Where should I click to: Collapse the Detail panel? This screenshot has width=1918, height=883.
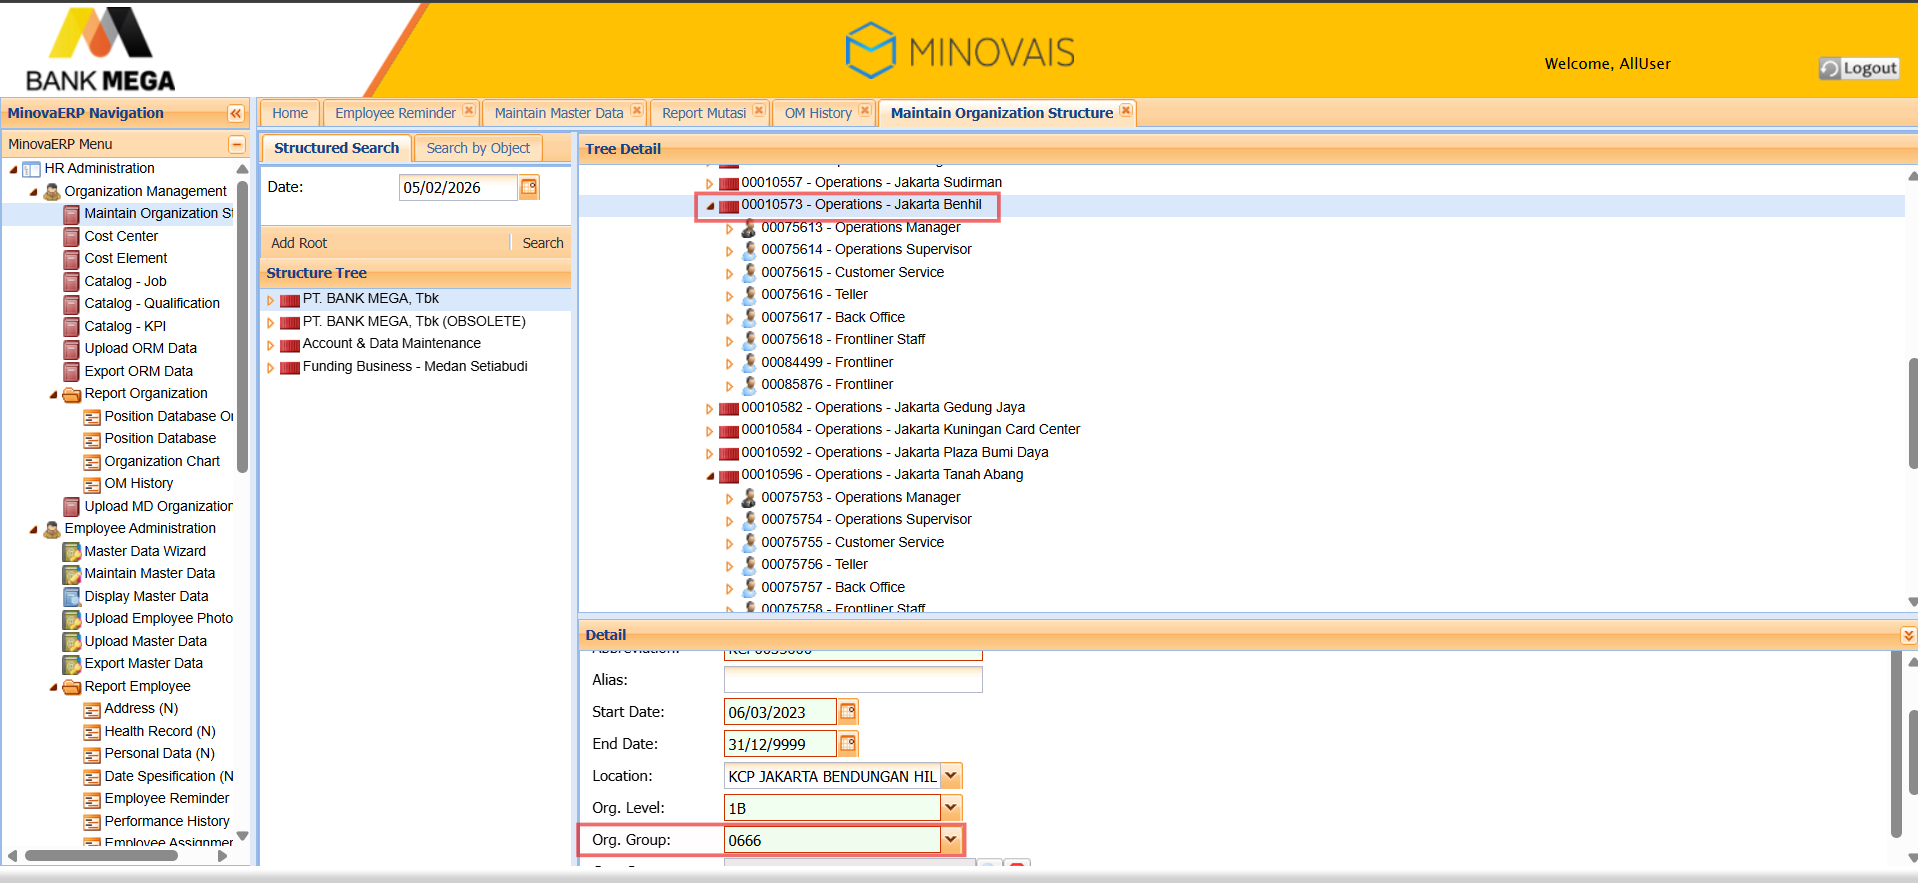click(x=1908, y=635)
